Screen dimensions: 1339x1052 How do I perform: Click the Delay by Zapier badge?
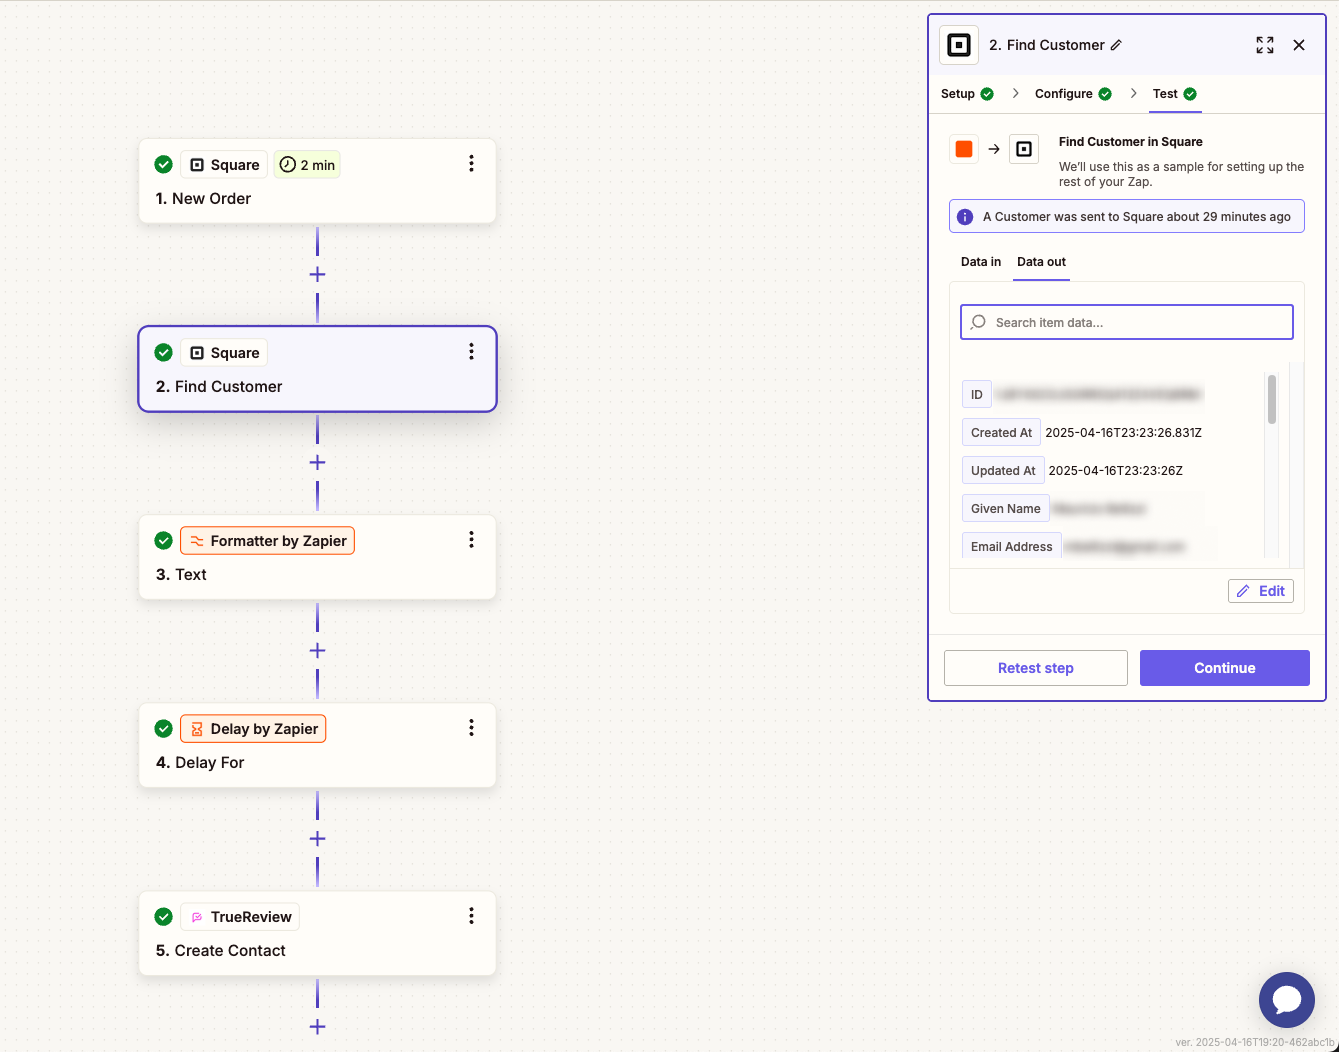point(253,729)
